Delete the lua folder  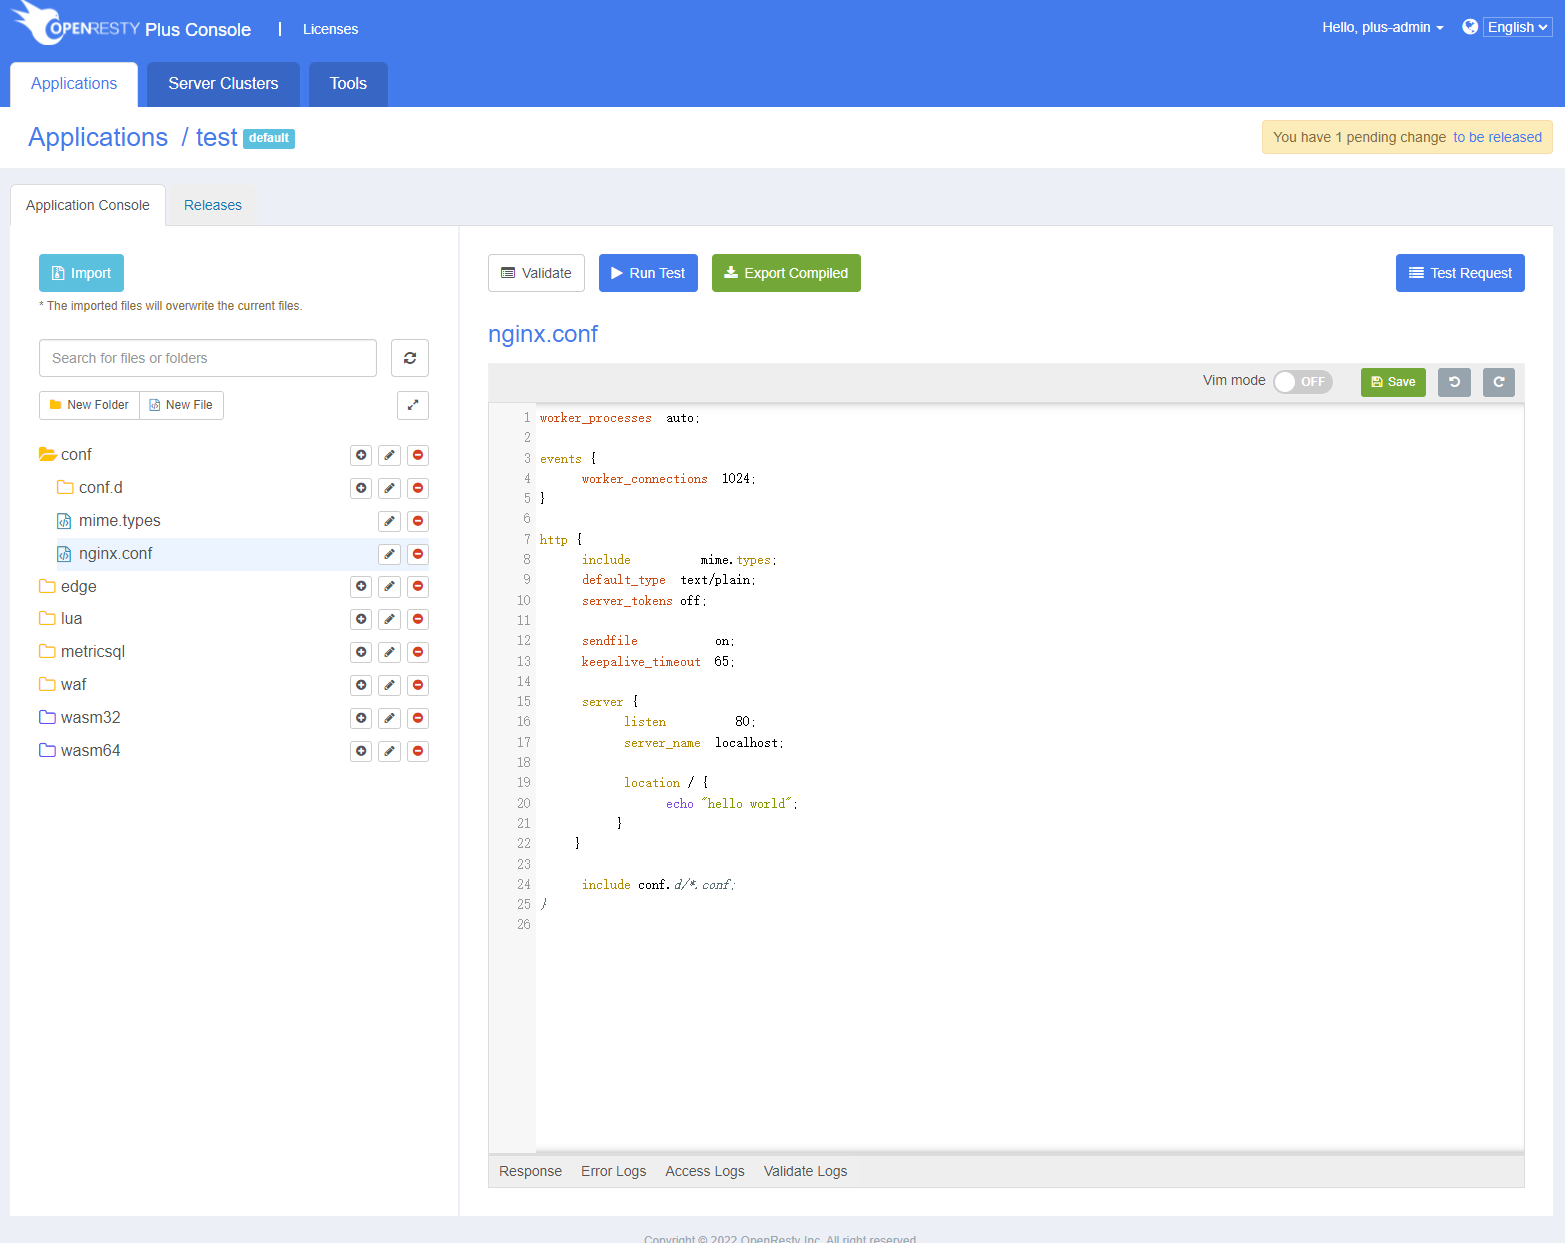pos(418,619)
